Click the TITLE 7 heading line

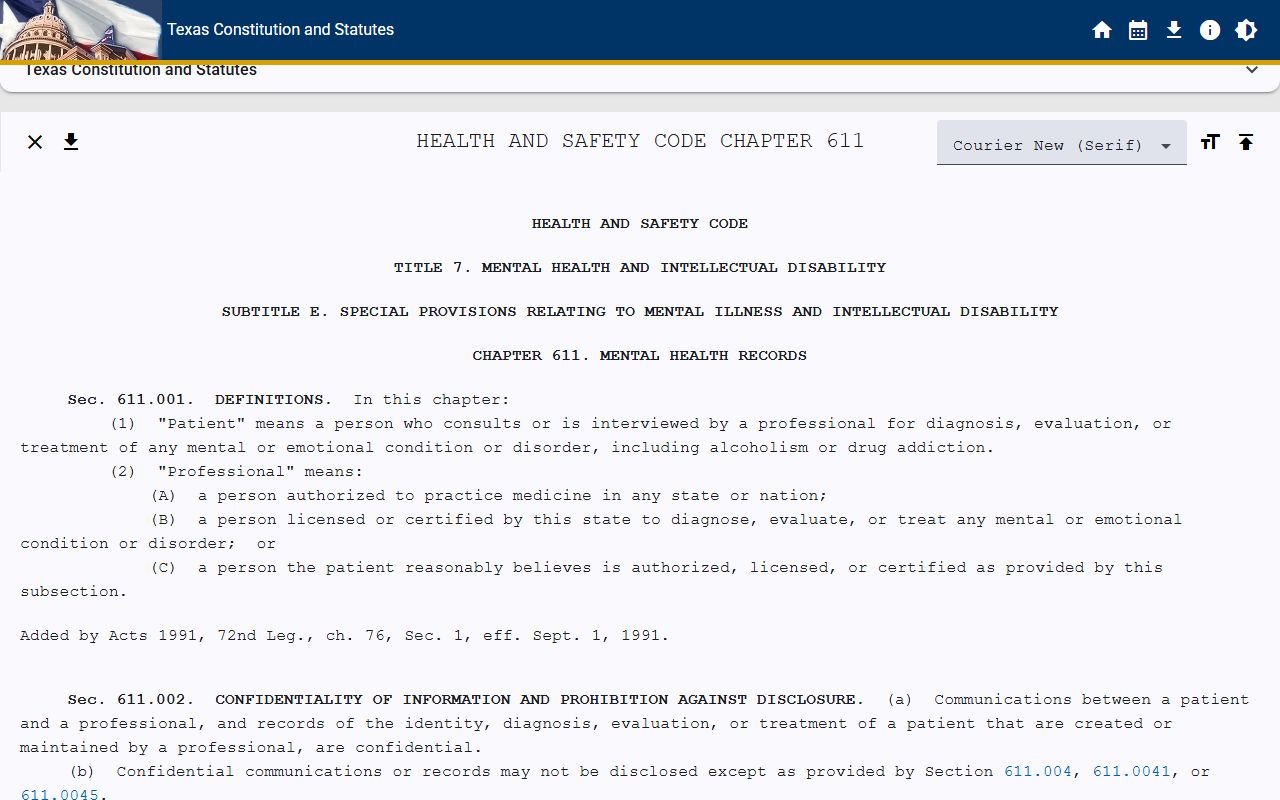640,268
